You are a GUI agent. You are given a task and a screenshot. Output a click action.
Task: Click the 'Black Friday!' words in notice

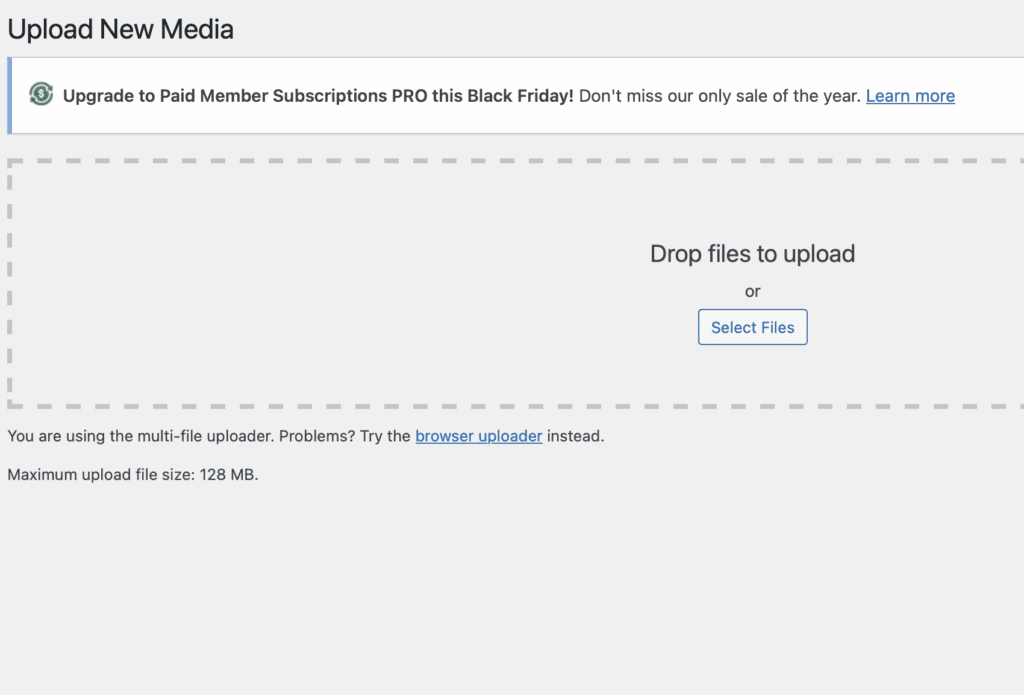click(521, 96)
